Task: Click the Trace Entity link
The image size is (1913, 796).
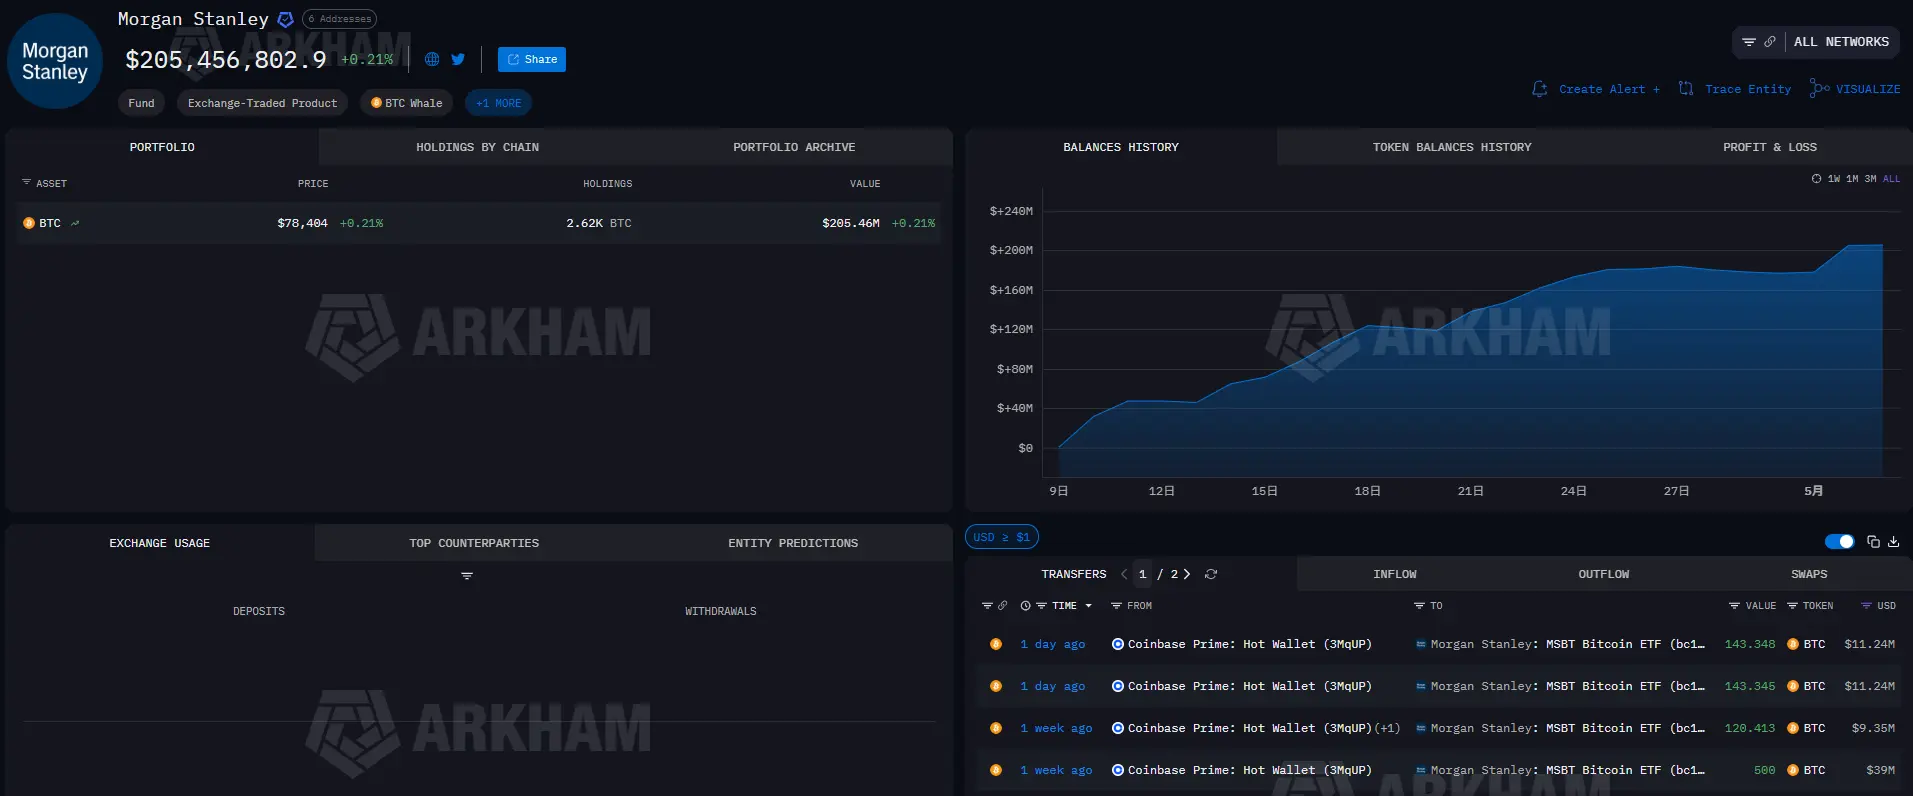Action: [x=1748, y=89]
